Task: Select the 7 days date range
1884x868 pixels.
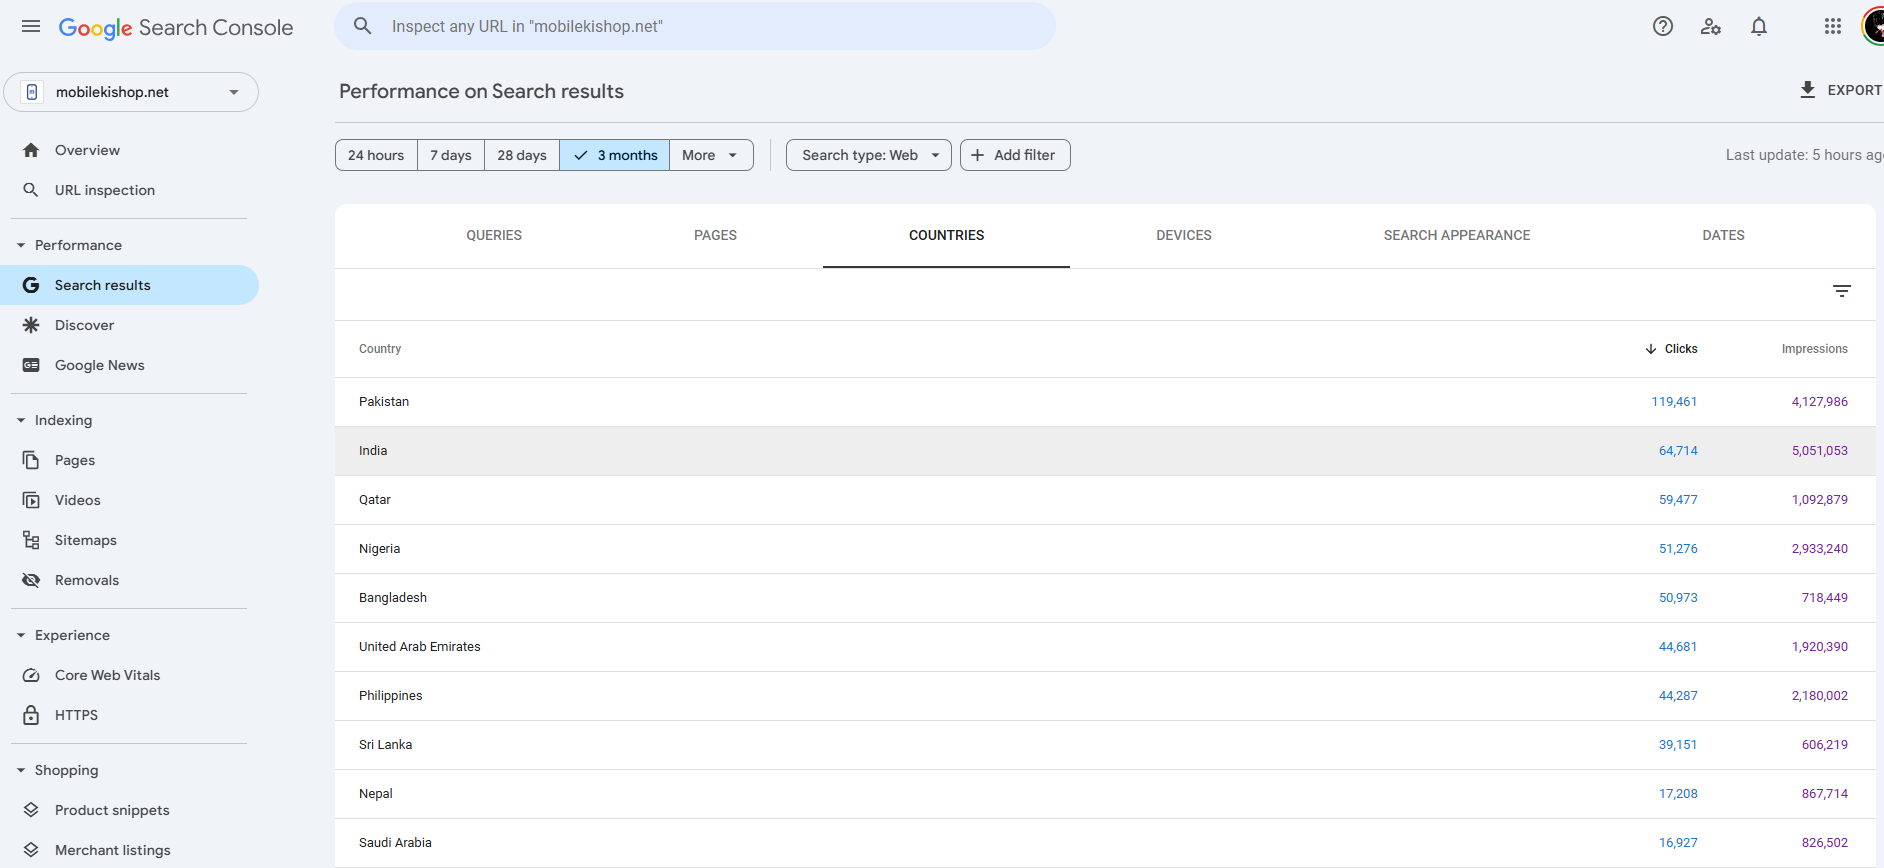Action: tap(451, 155)
